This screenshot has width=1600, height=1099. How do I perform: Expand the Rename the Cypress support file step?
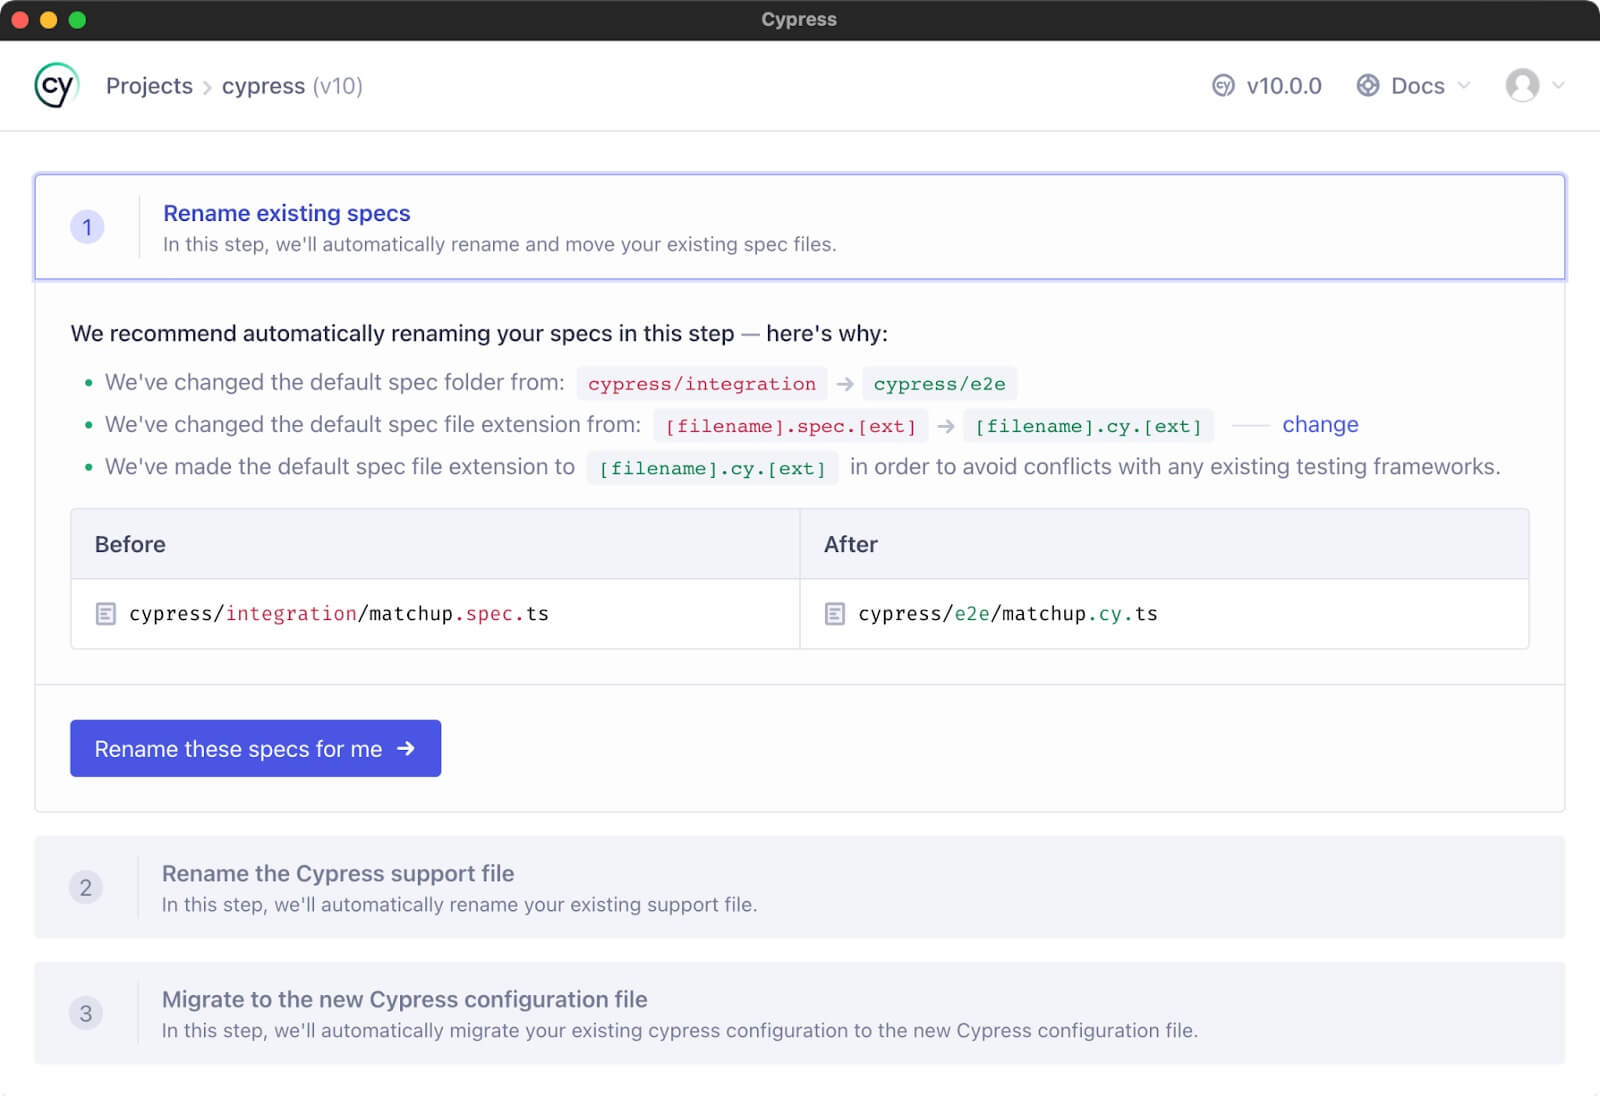[x=338, y=873]
